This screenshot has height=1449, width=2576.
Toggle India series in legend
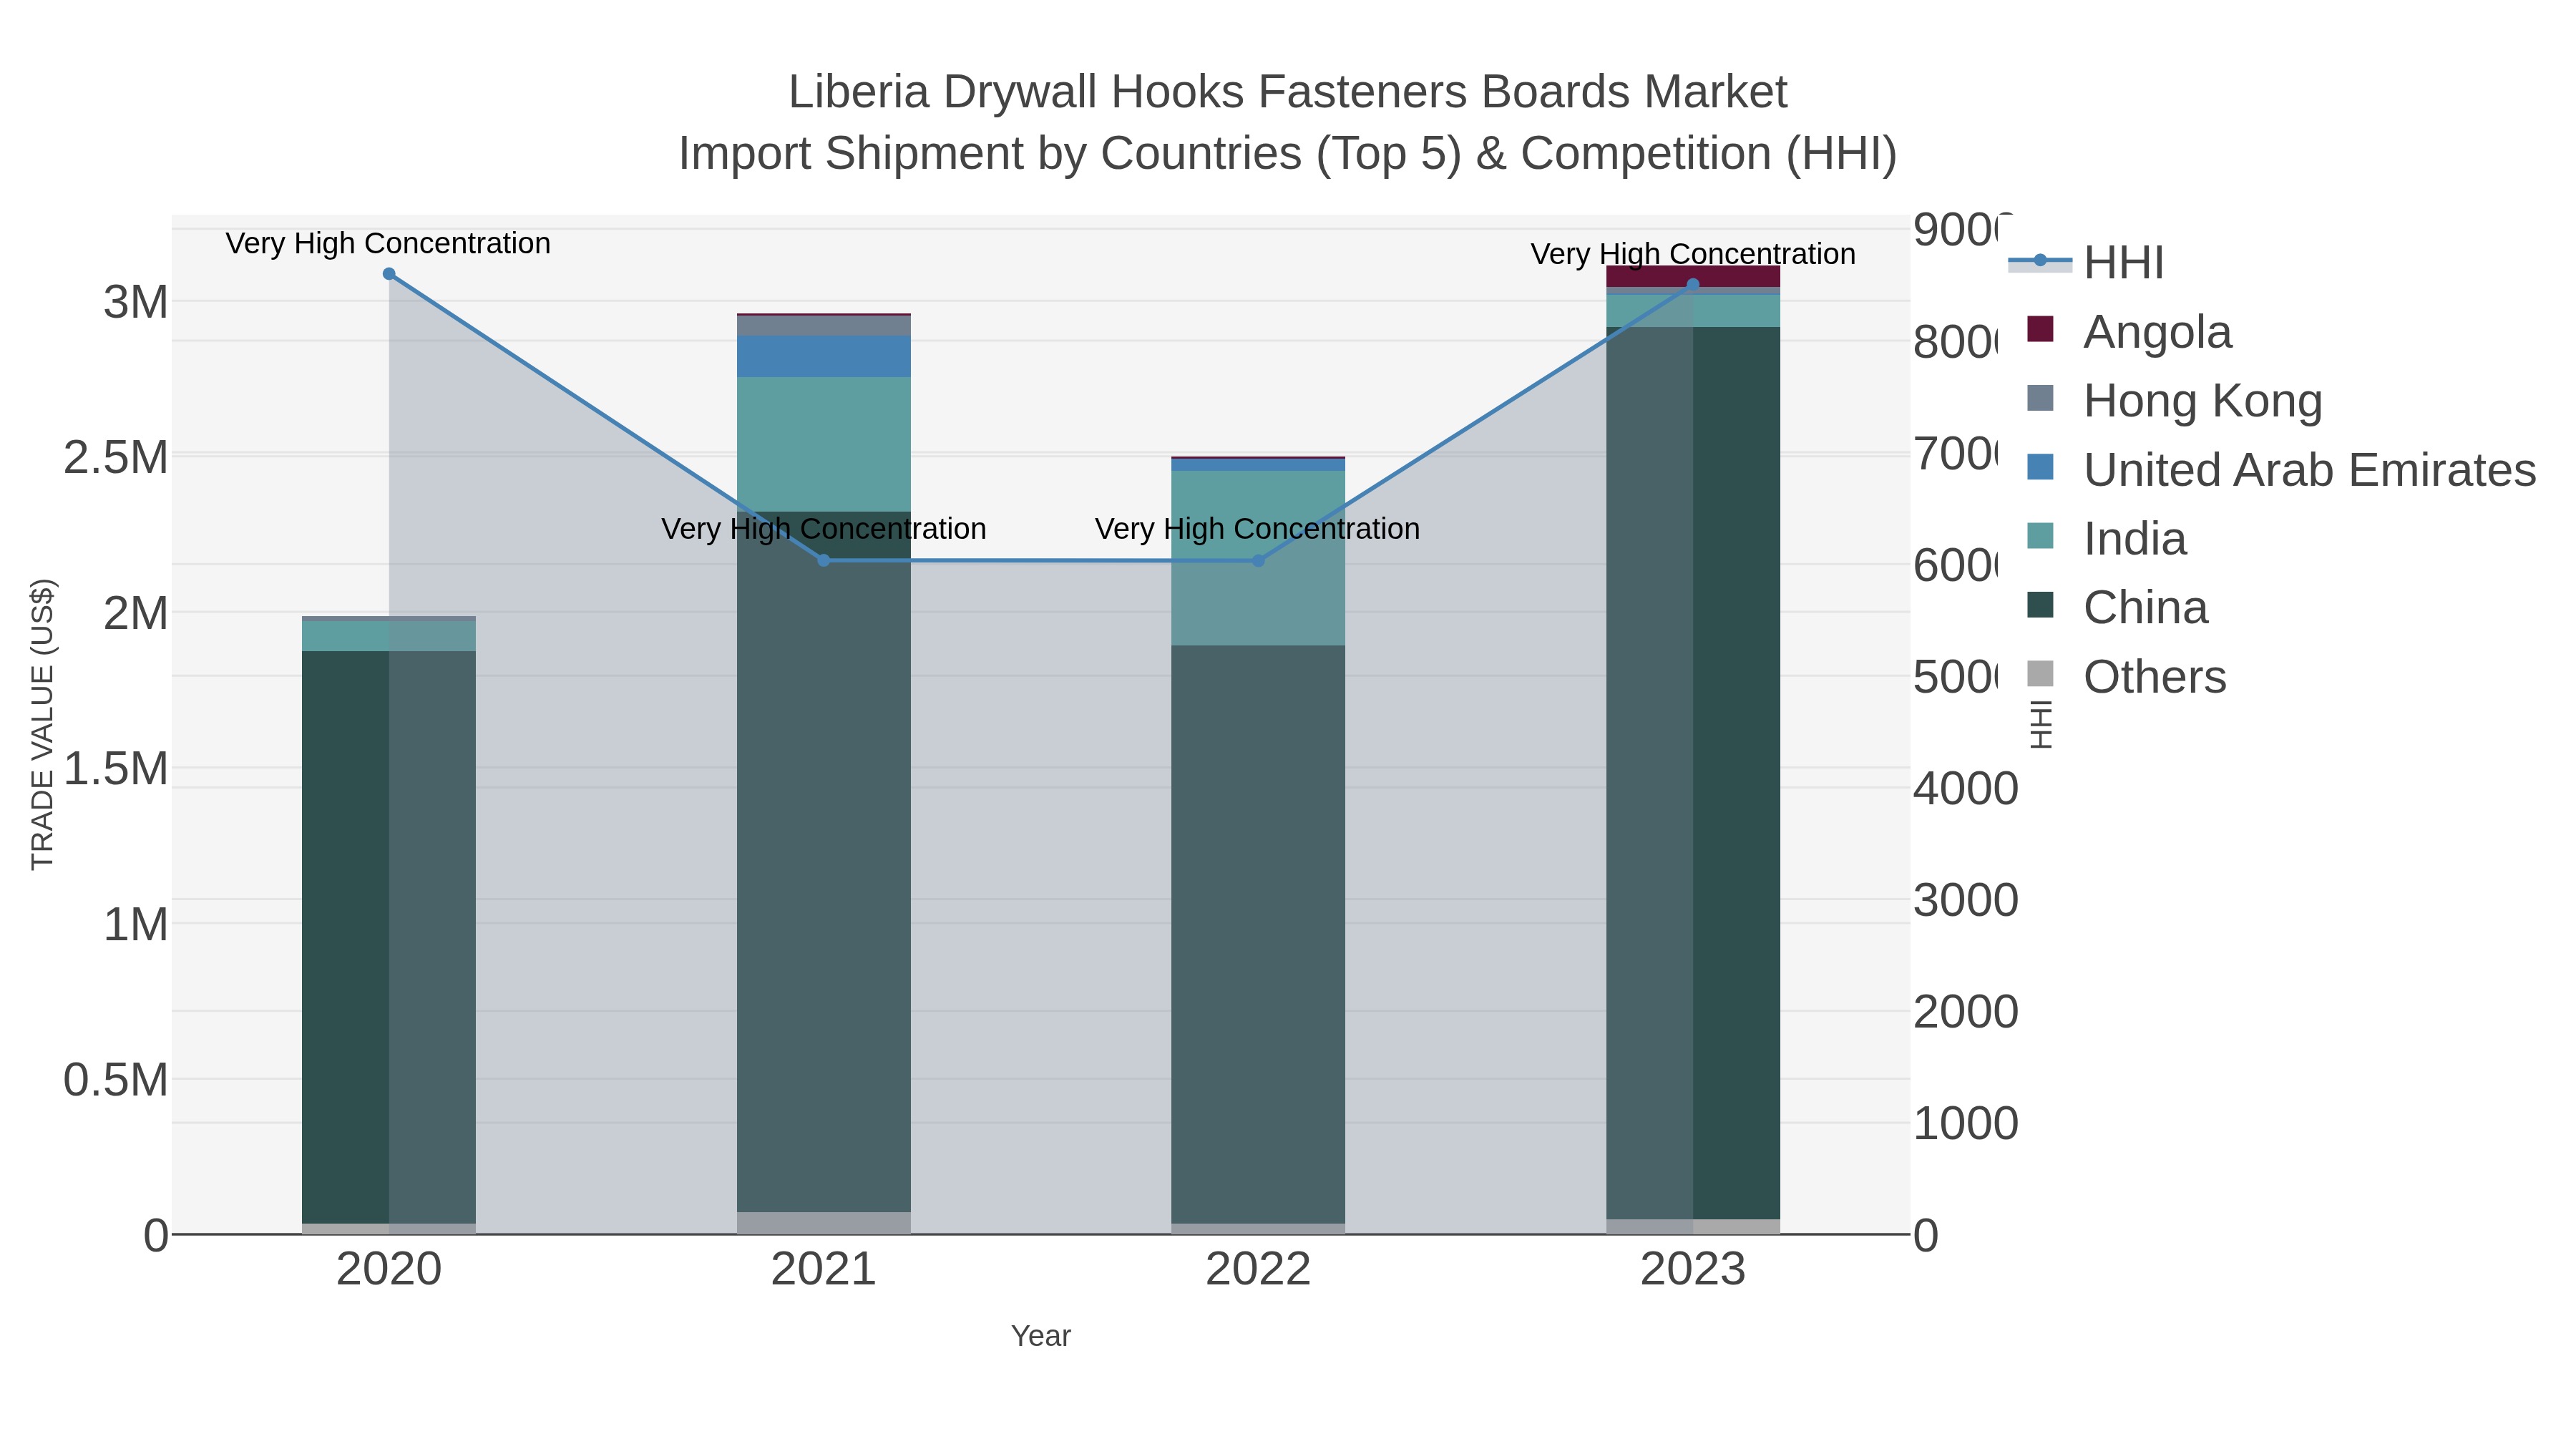2106,538
